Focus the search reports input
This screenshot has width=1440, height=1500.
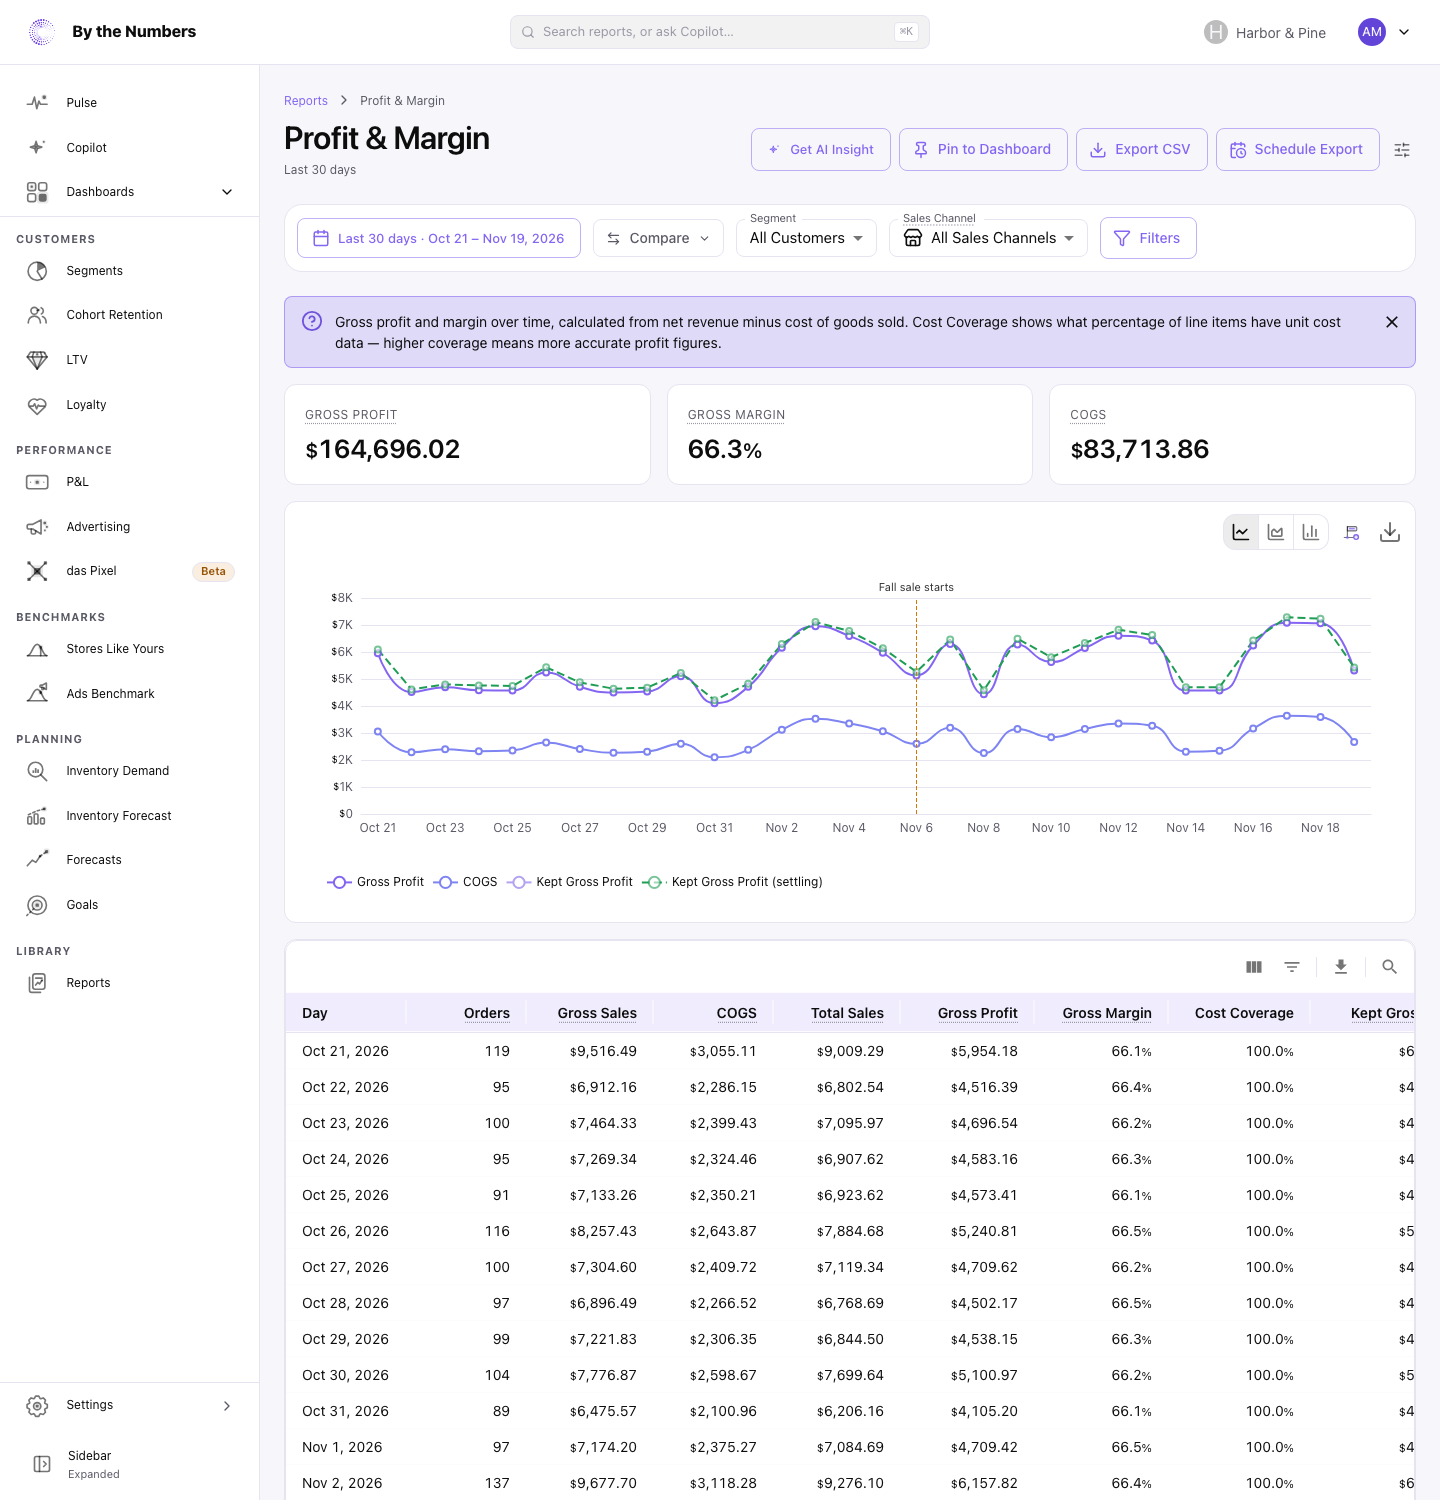[720, 32]
